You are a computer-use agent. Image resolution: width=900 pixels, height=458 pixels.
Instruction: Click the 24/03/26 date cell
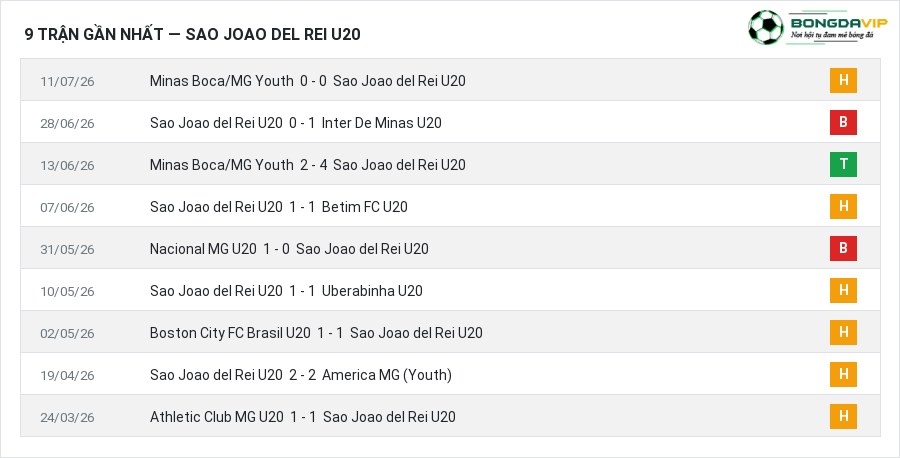[67, 417]
